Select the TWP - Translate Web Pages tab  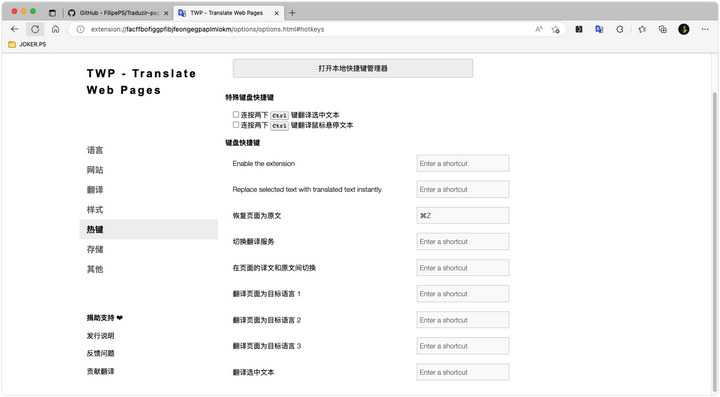(x=229, y=13)
